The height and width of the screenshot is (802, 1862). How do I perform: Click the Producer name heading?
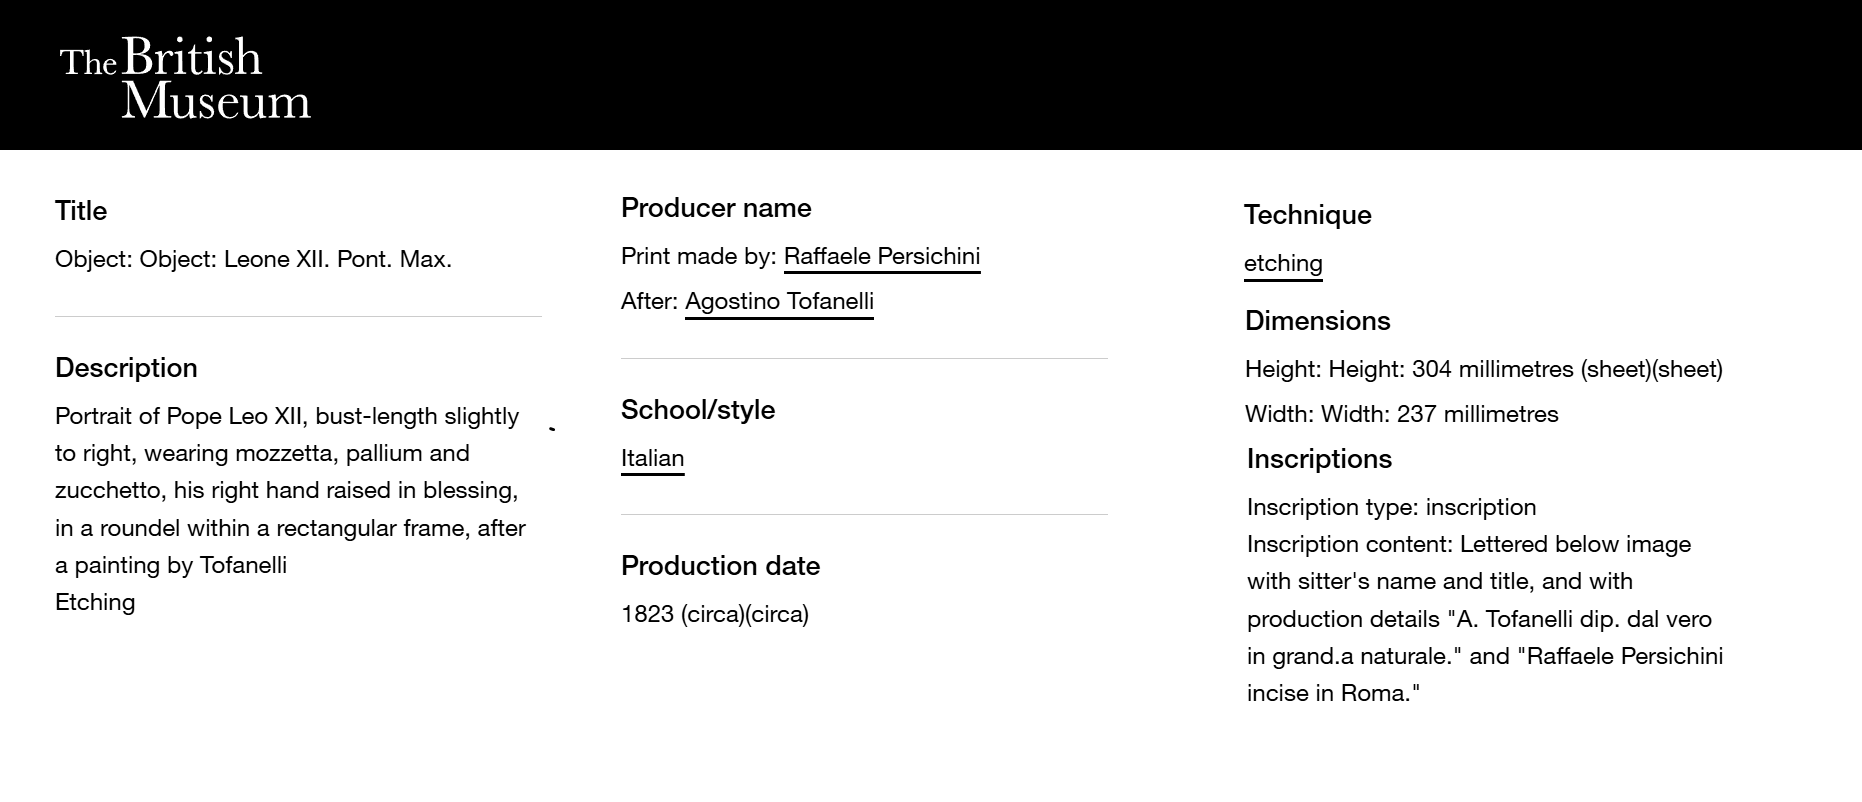pyautogui.click(x=716, y=208)
